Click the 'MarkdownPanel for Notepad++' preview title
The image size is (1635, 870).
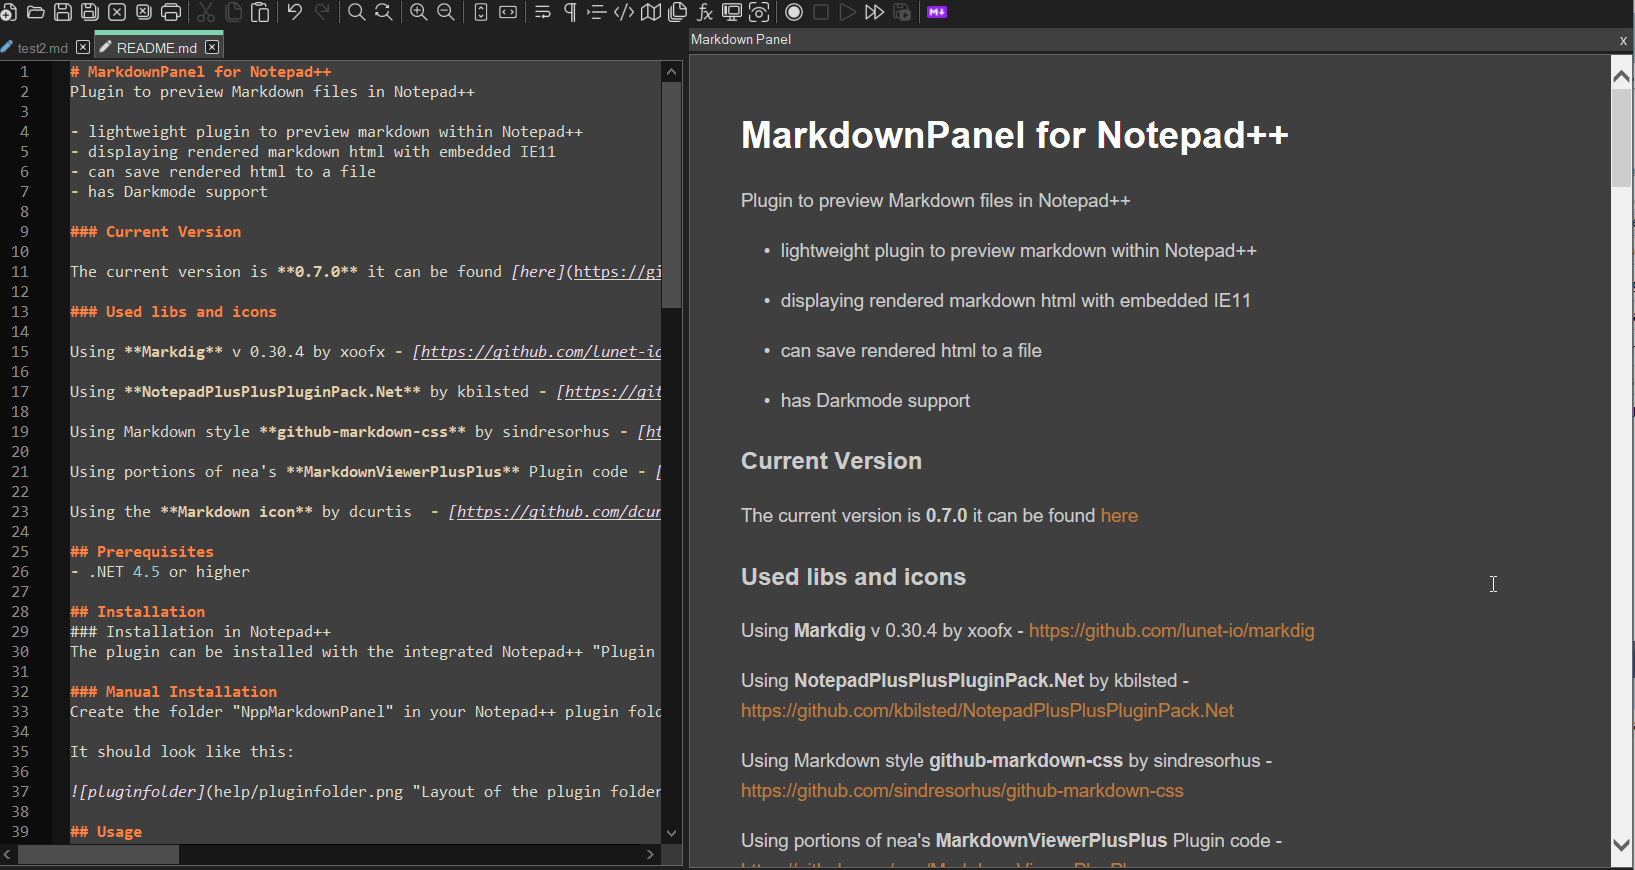point(1014,135)
